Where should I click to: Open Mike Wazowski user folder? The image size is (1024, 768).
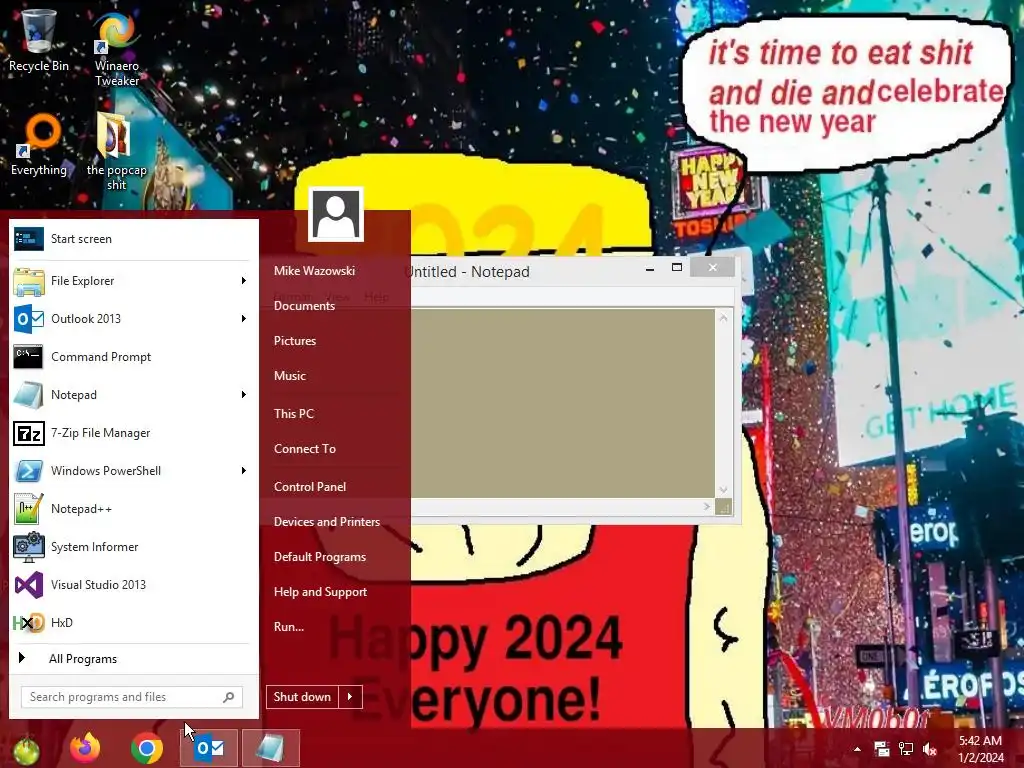314,270
